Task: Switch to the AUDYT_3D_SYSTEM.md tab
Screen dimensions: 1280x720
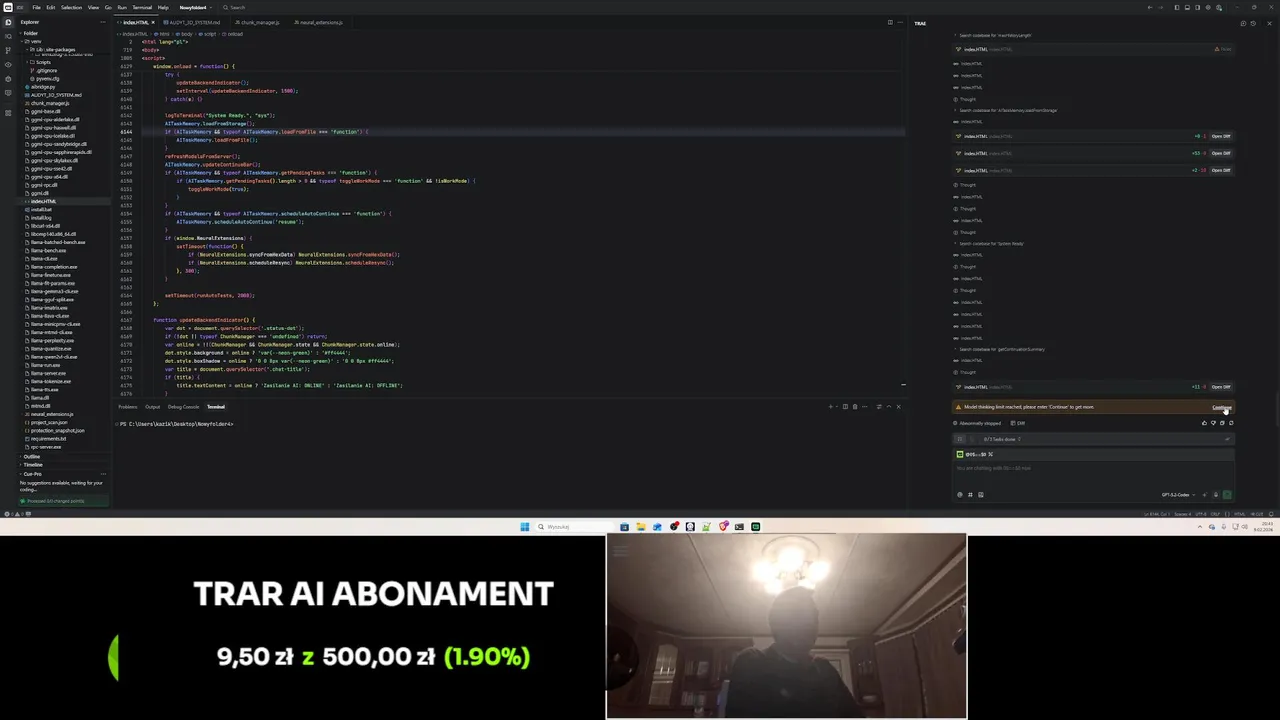Action: [x=195, y=22]
